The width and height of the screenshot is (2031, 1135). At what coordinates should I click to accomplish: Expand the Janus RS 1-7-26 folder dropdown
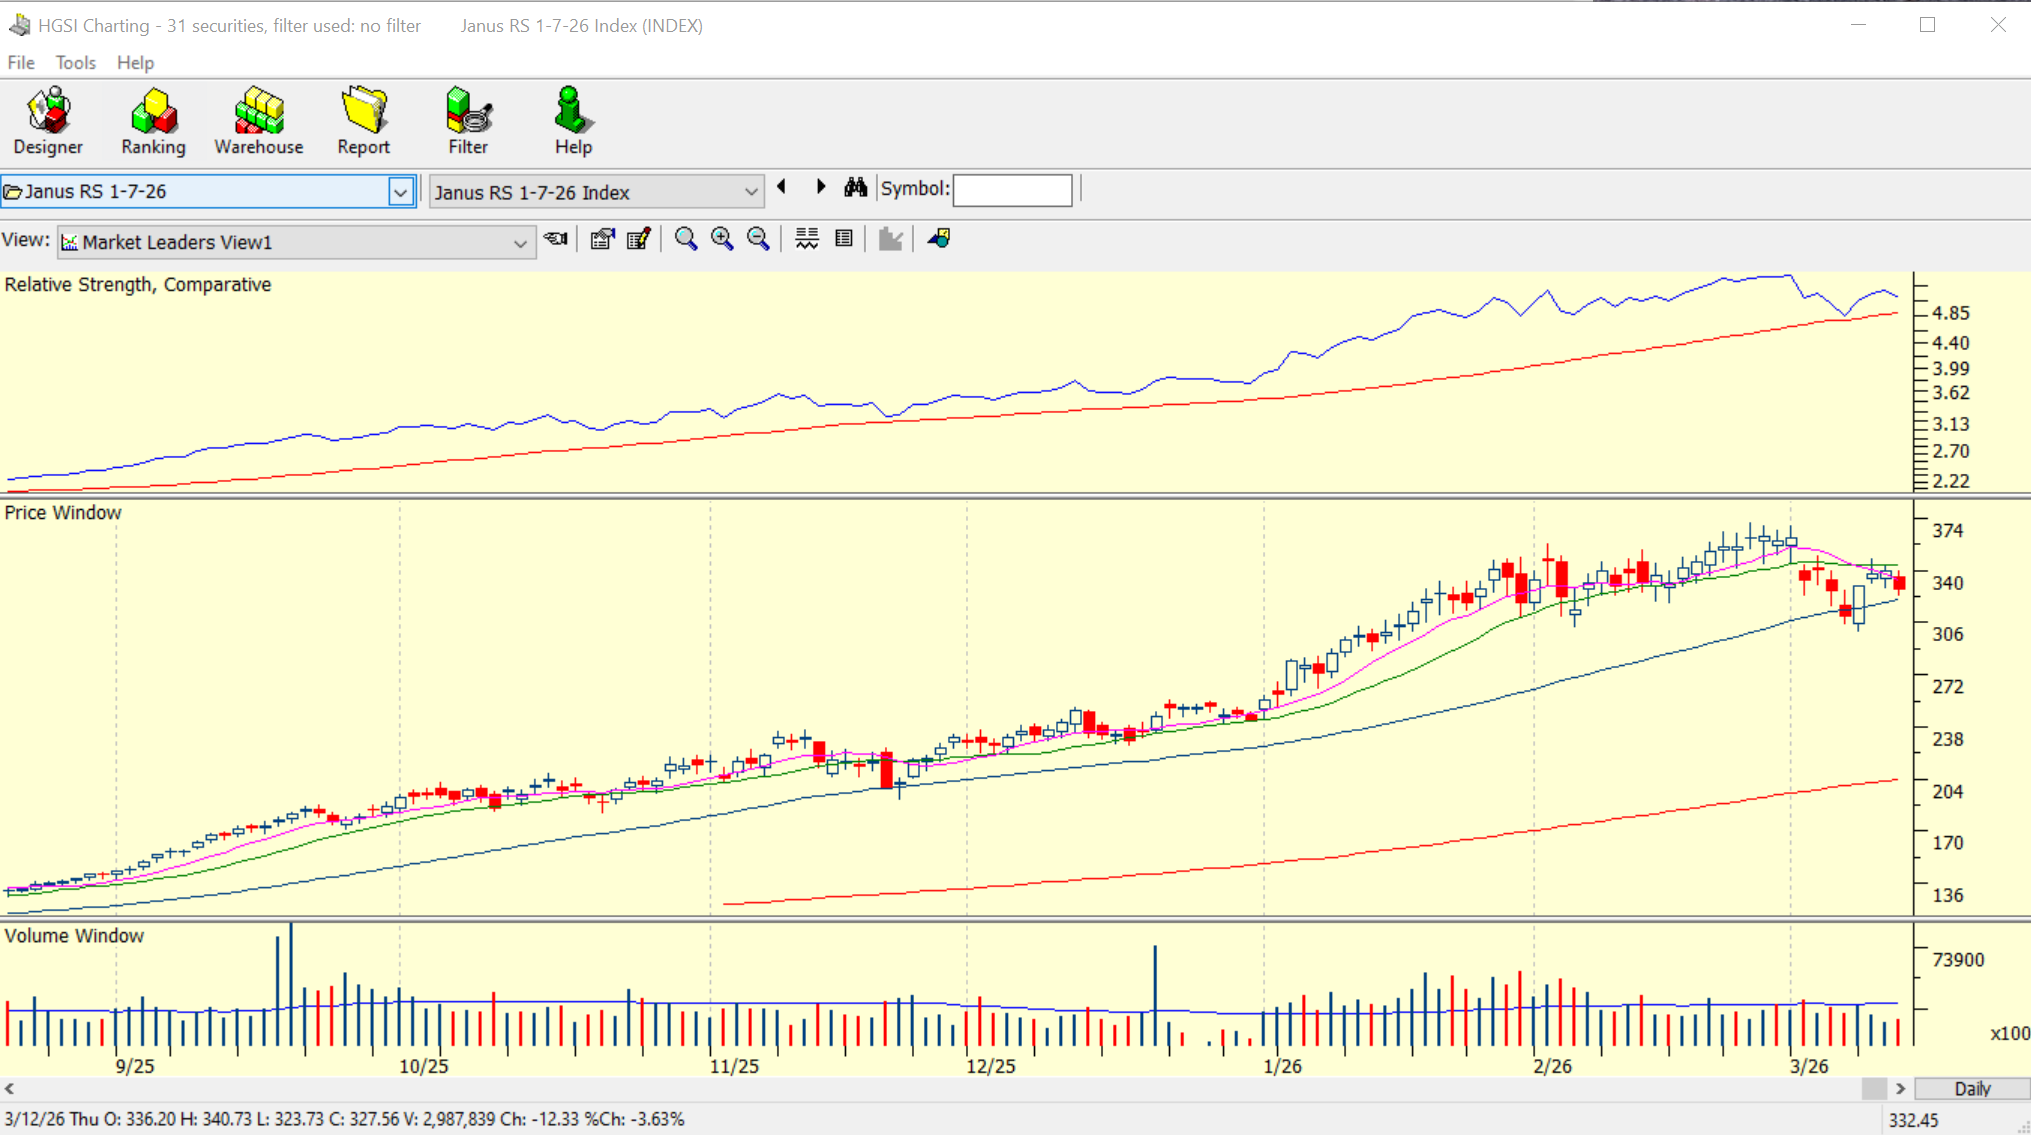[x=400, y=192]
